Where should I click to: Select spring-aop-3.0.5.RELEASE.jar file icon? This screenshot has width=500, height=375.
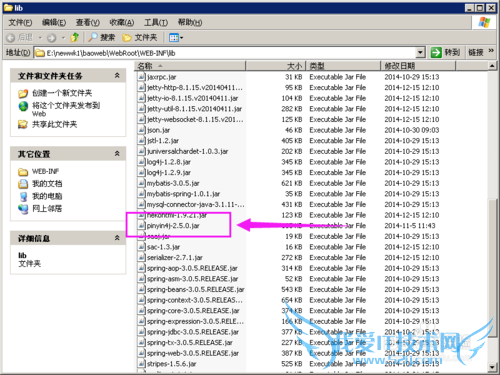click(142, 268)
